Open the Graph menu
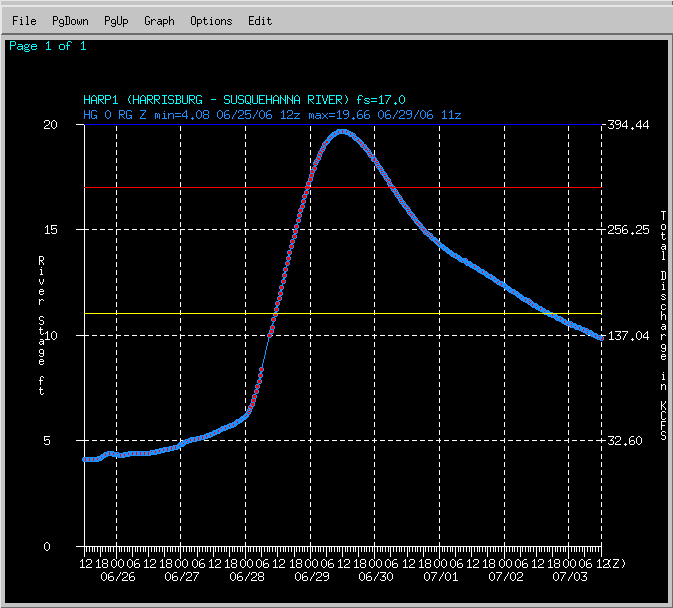 [159, 21]
